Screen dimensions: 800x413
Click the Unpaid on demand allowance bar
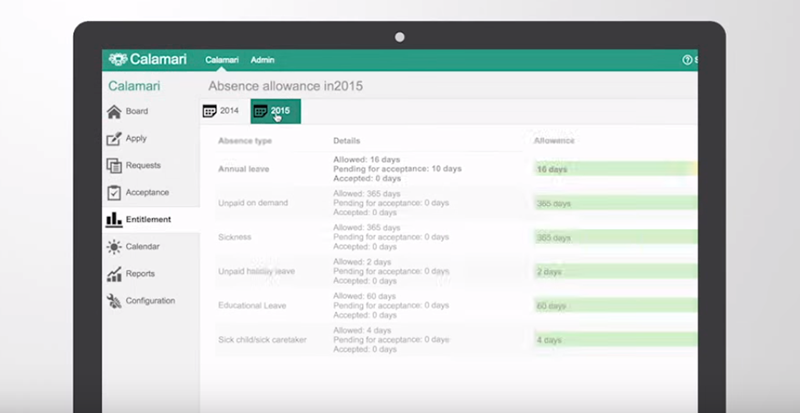tap(614, 203)
